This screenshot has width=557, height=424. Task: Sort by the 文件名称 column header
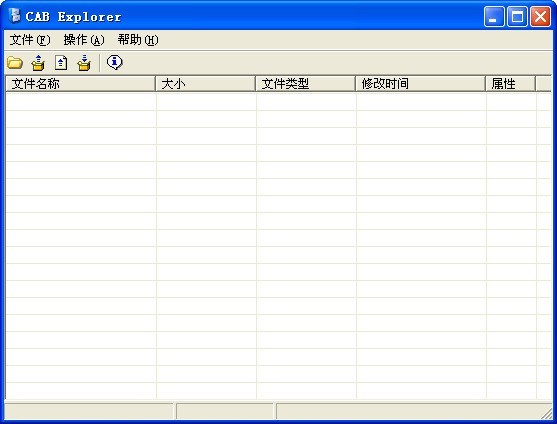tap(81, 84)
